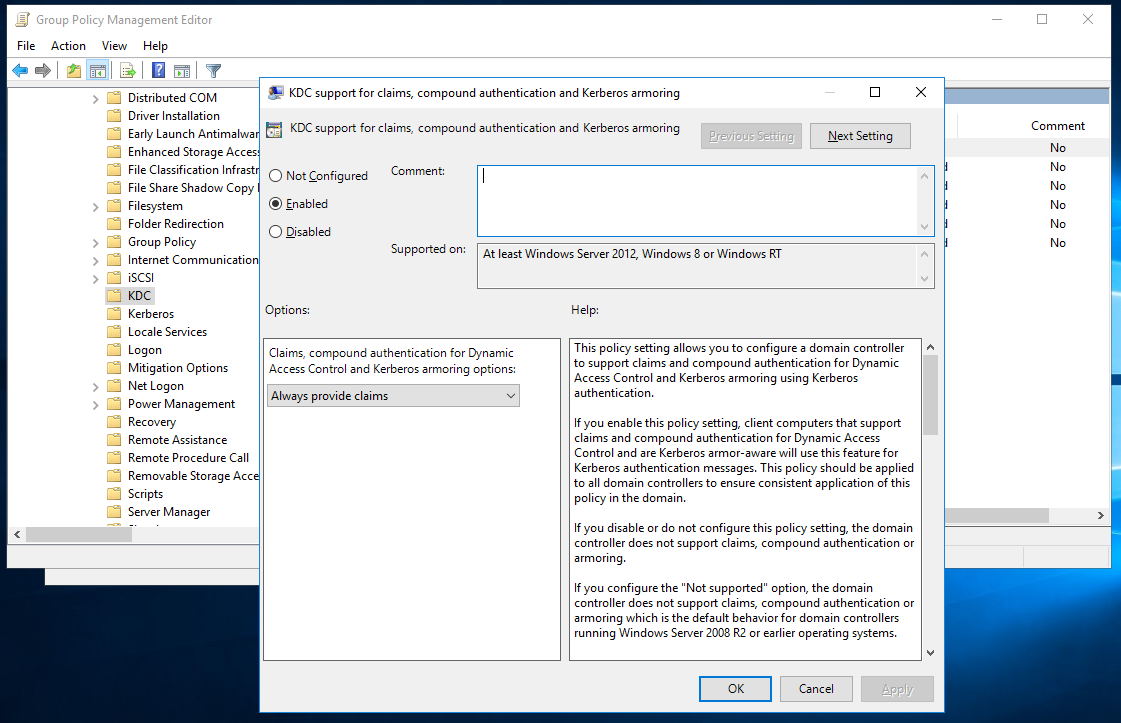Select the Server Manager tree item
Viewport: 1121px width, 723px height.
pos(169,511)
